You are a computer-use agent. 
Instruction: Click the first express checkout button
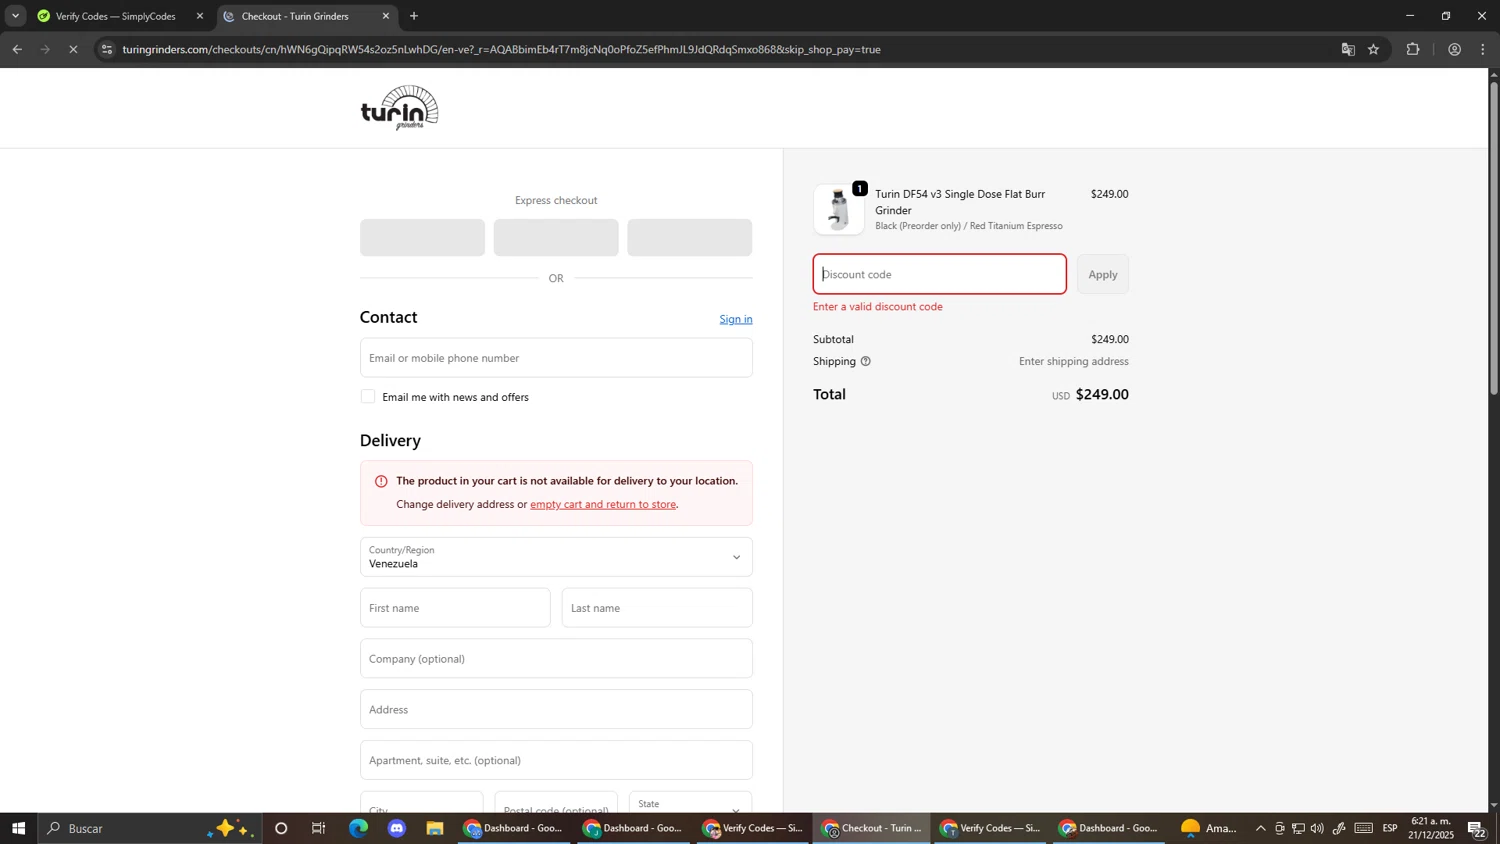point(422,238)
